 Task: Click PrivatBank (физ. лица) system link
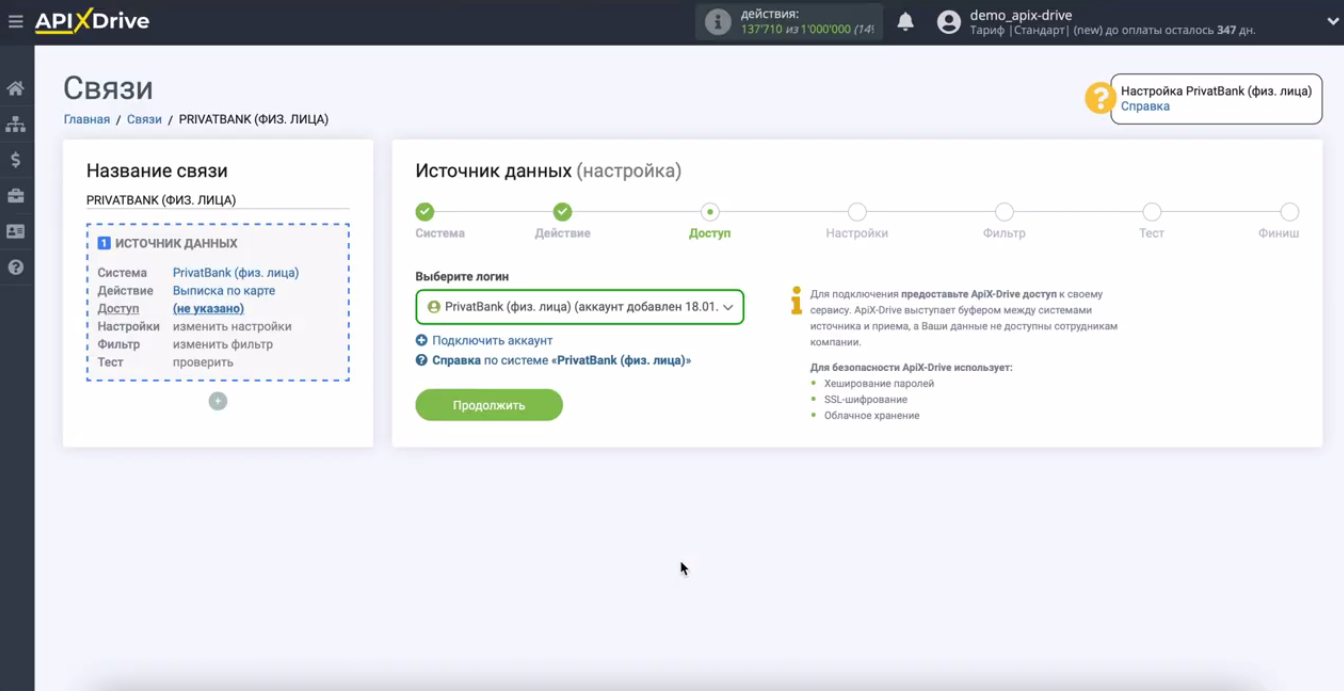click(x=236, y=272)
